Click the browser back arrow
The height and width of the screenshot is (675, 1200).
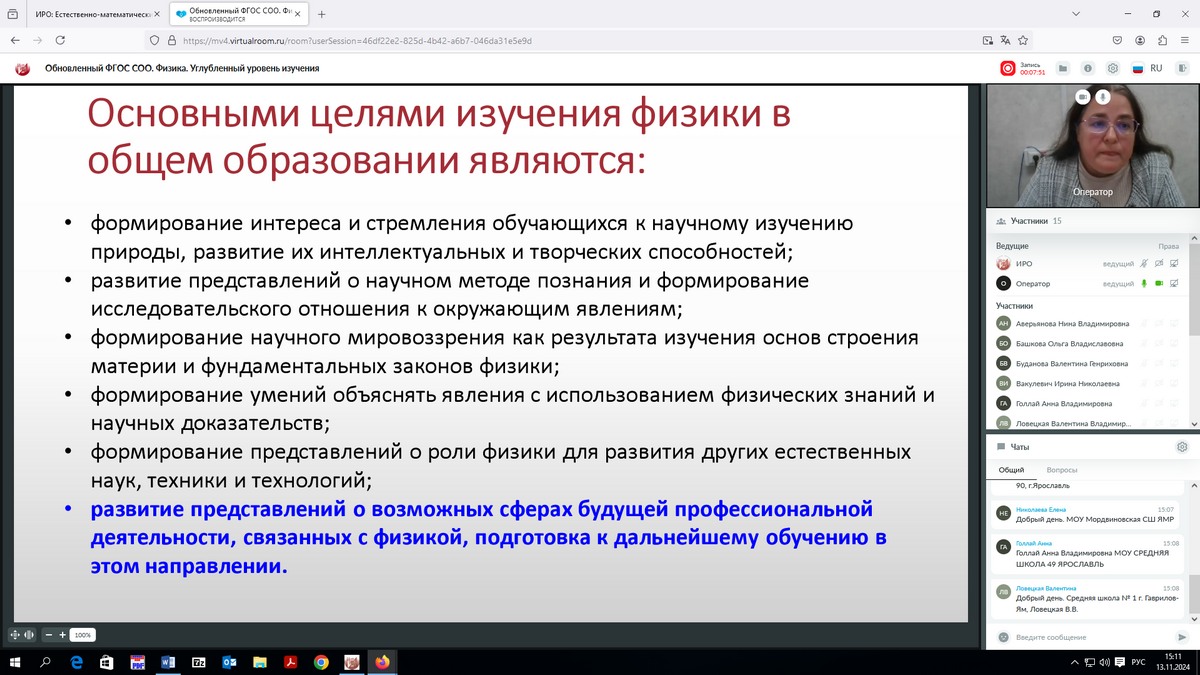(14, 41)
